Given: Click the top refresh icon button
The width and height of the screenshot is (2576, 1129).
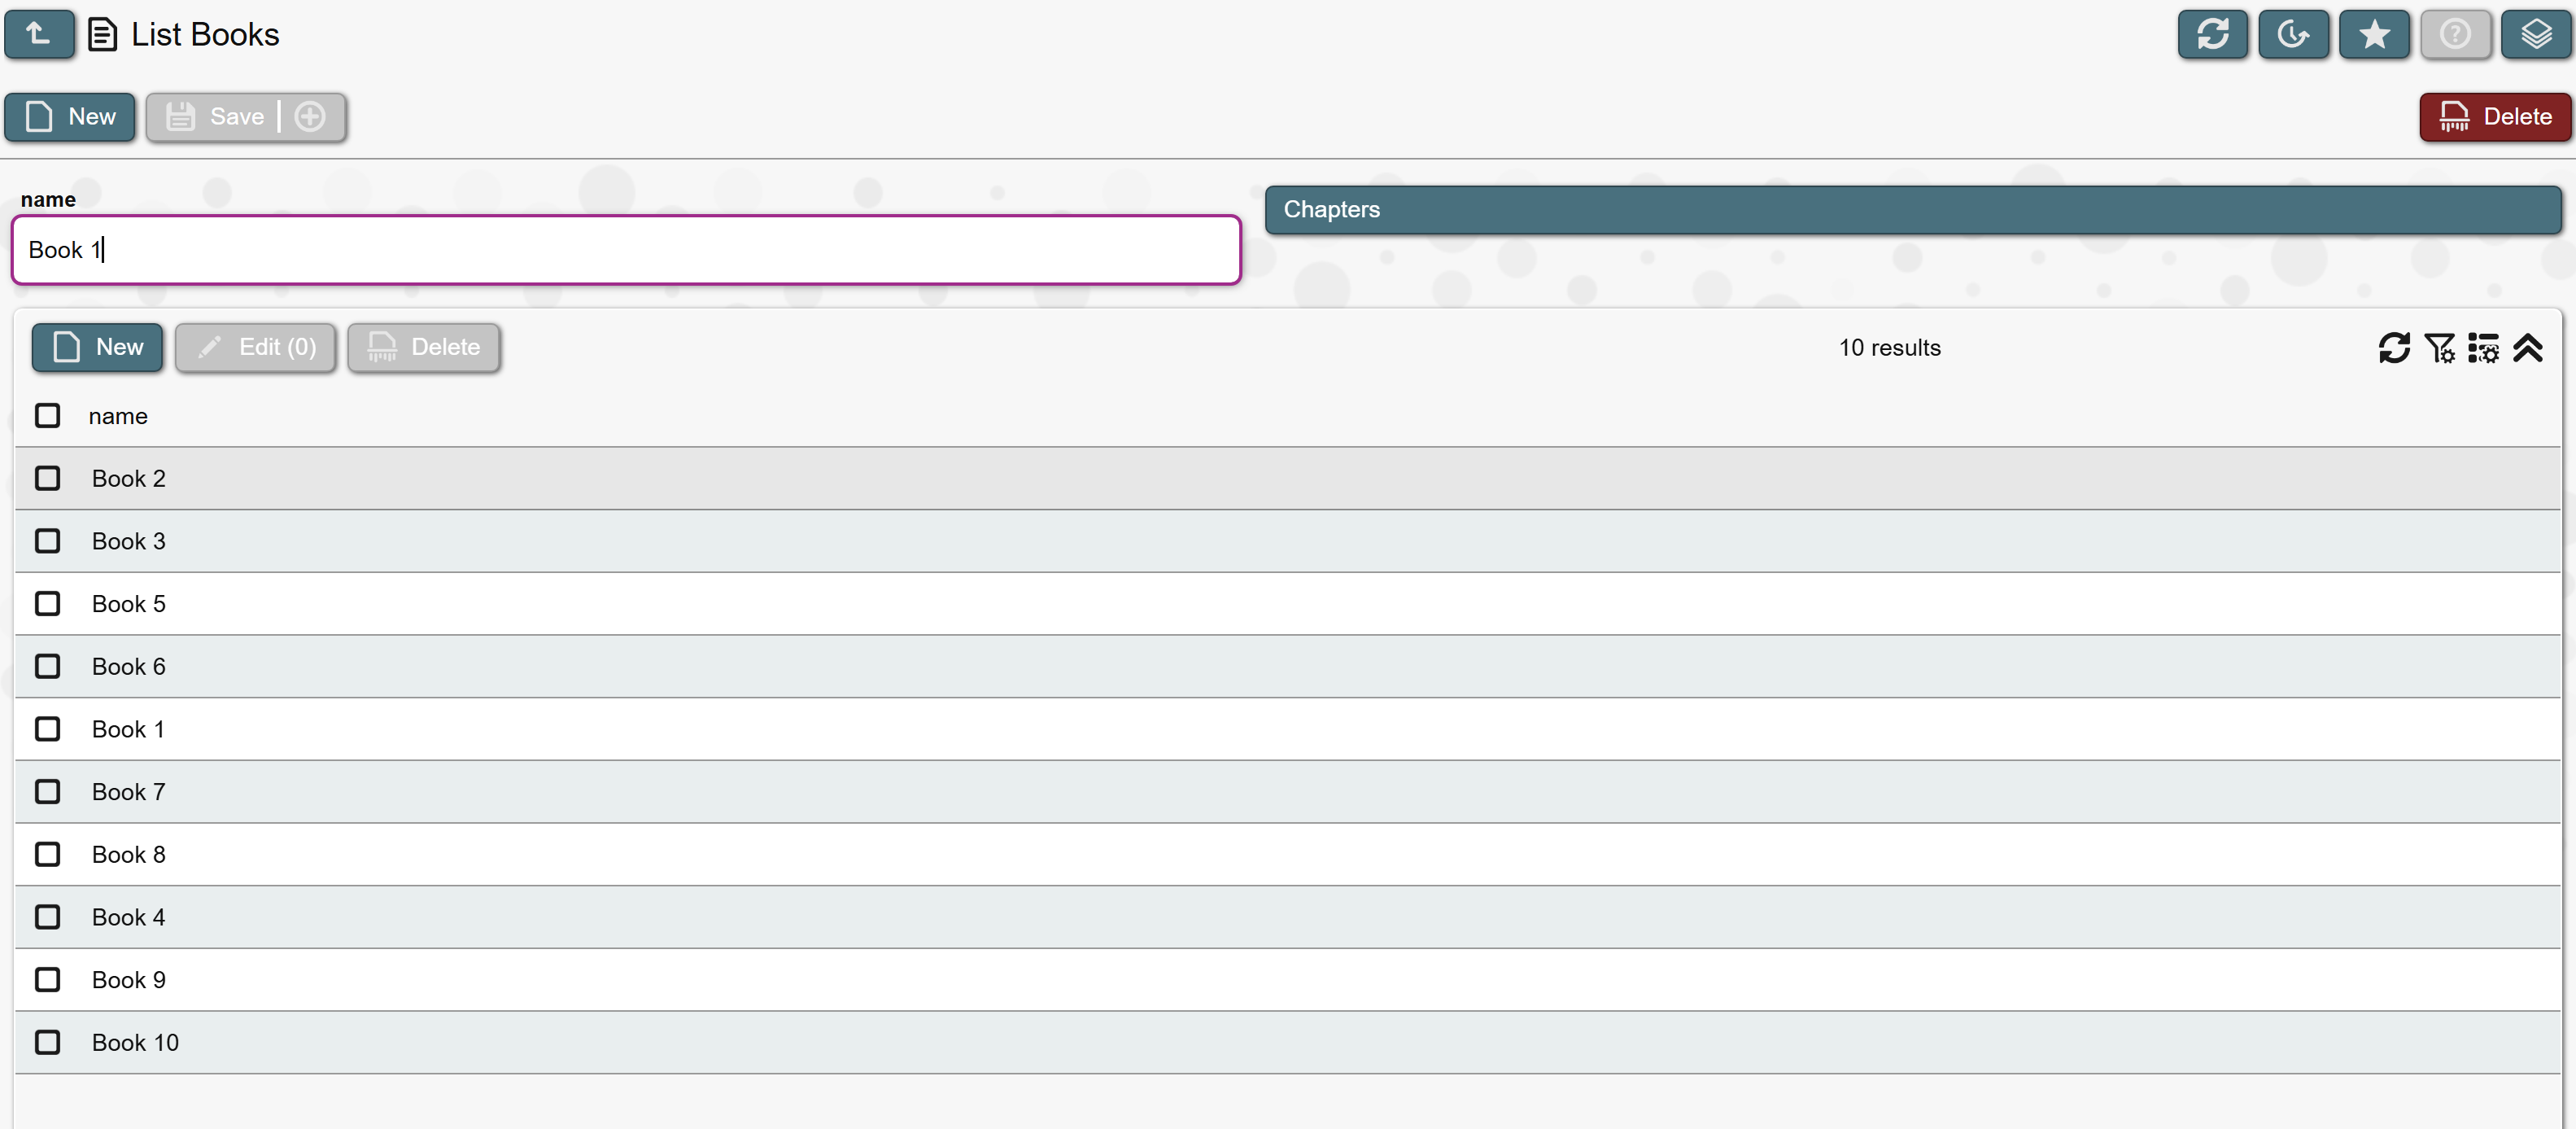Looking at the screenshot, I should click(2212, 35).
